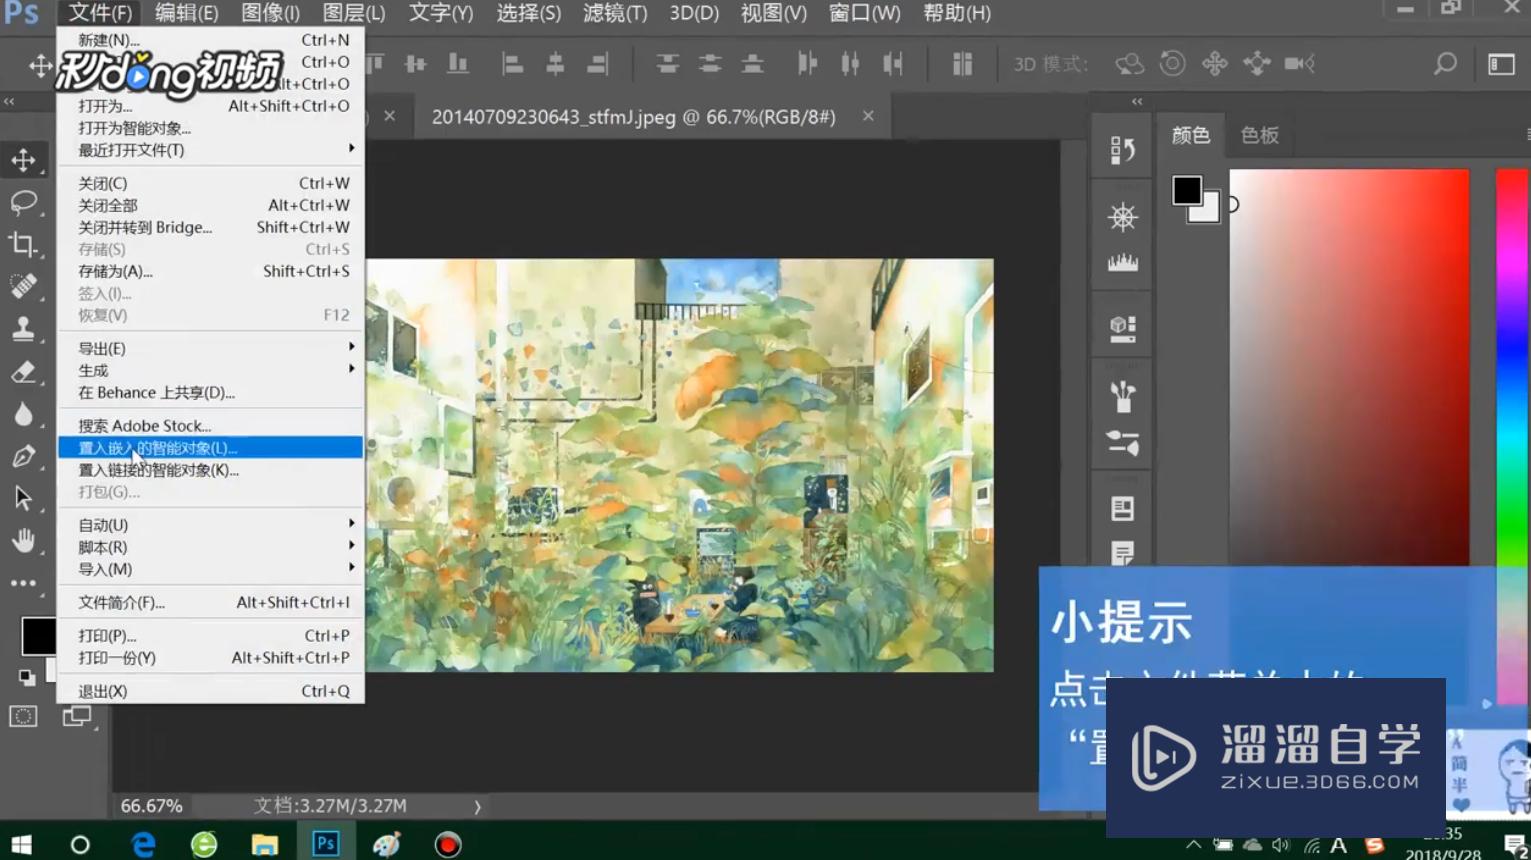Select the Crop tool
The height and width of the screenshot is (860, 1531).
click(x=23, y=244)
